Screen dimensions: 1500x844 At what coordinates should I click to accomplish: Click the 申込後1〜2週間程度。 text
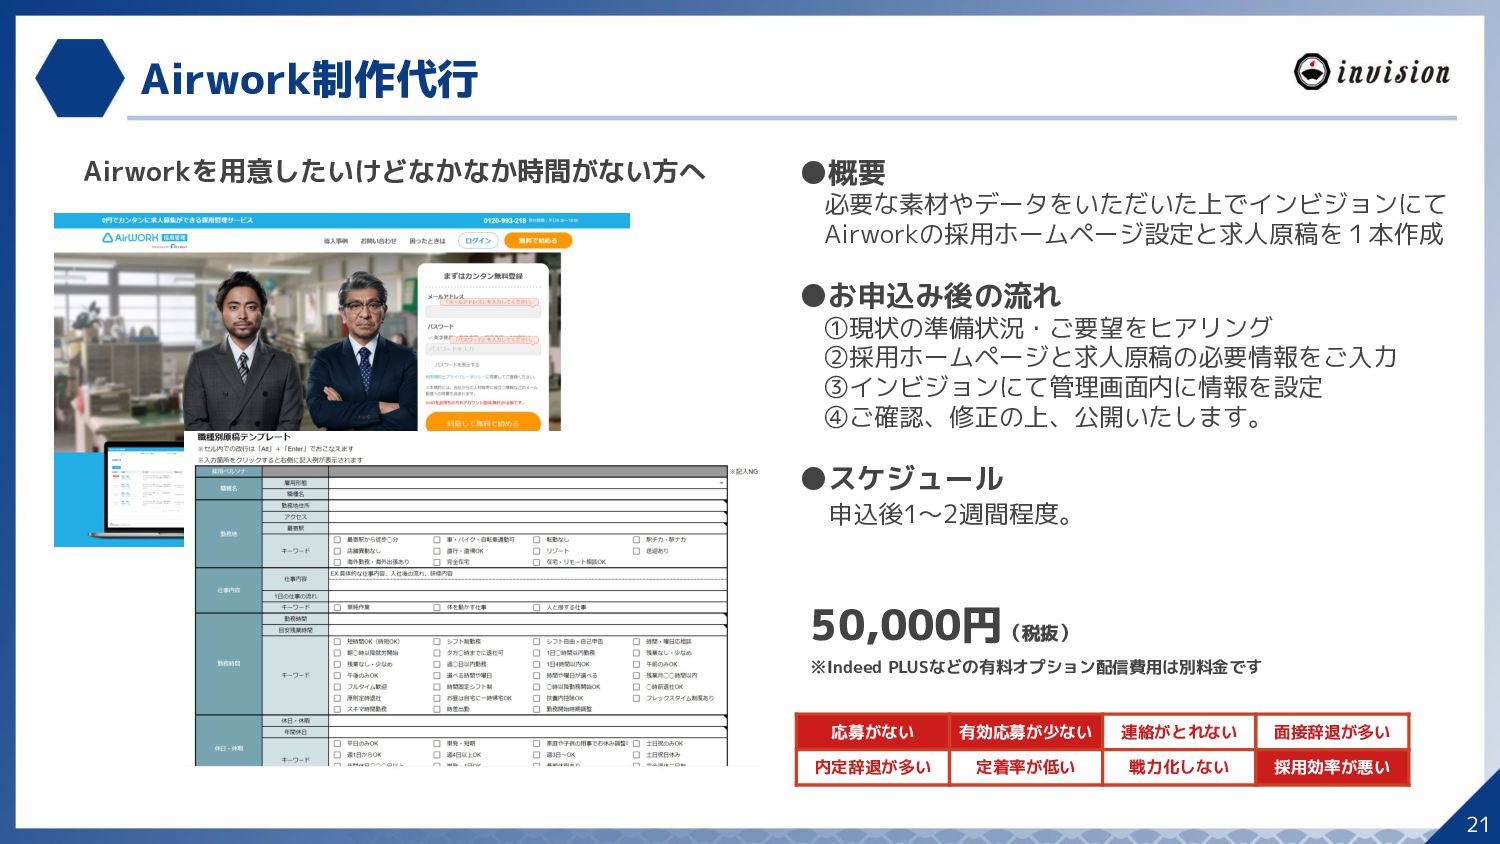coord(952,514)
